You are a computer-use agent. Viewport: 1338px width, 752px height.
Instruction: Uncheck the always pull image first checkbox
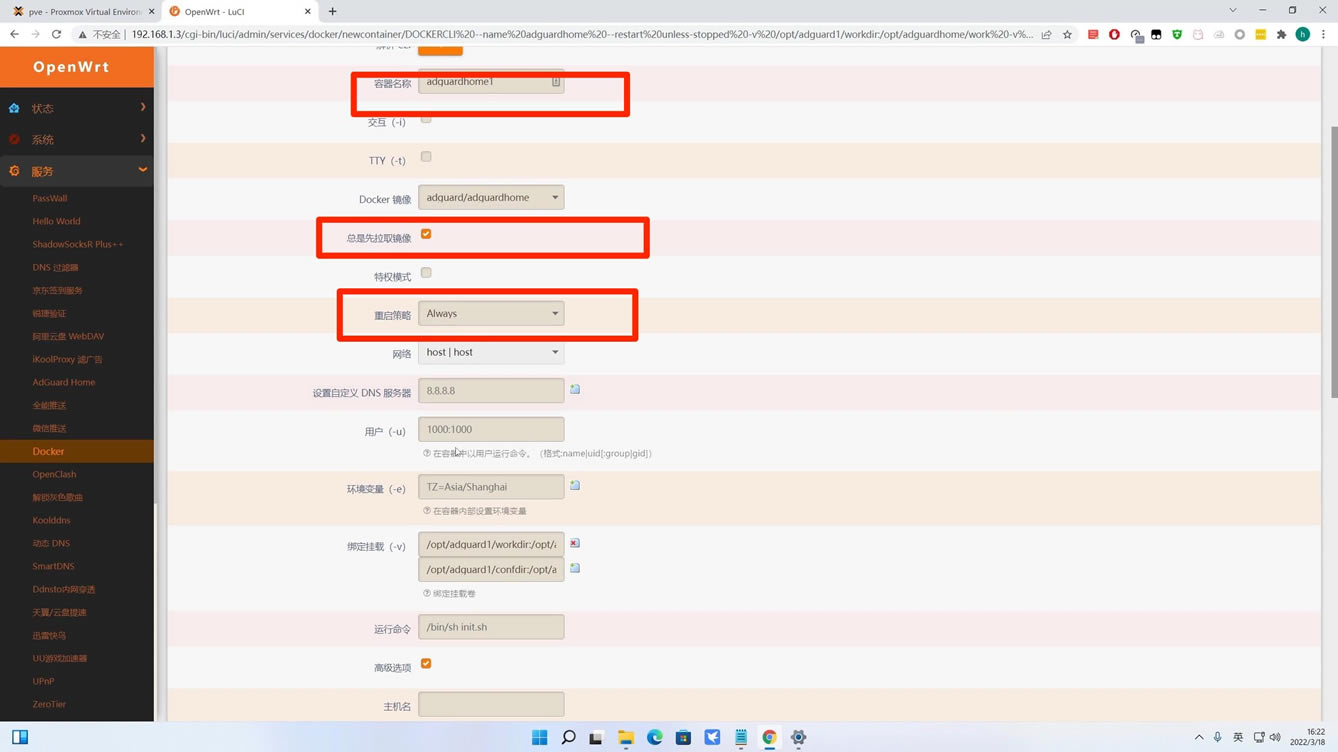click(x=426, y=234)
